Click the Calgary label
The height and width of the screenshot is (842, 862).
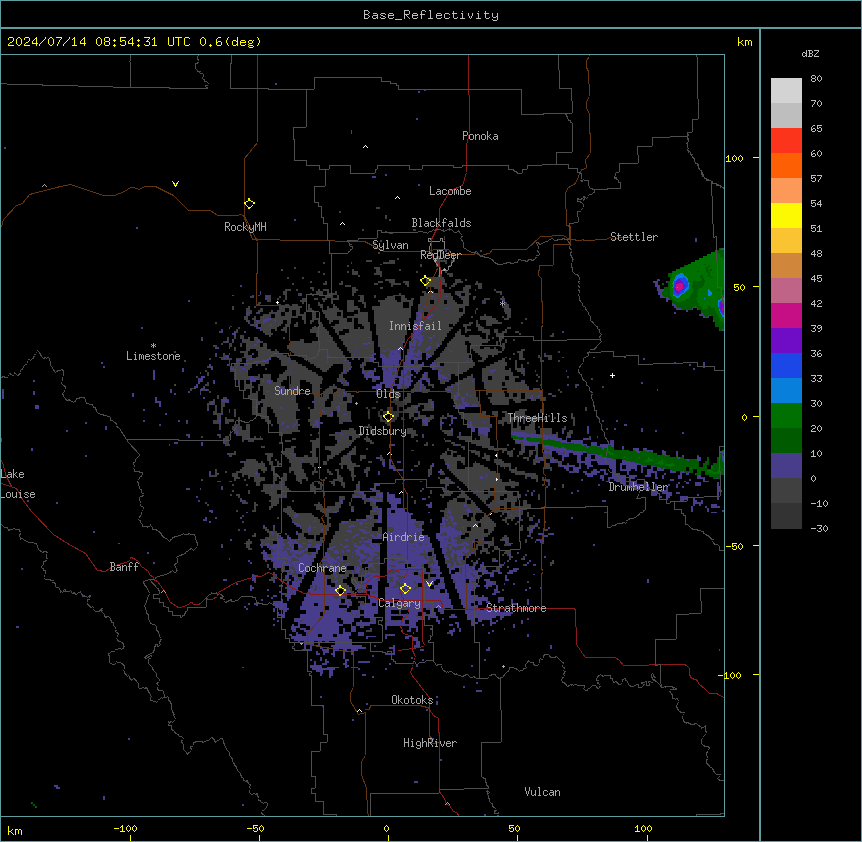[399, 603]
